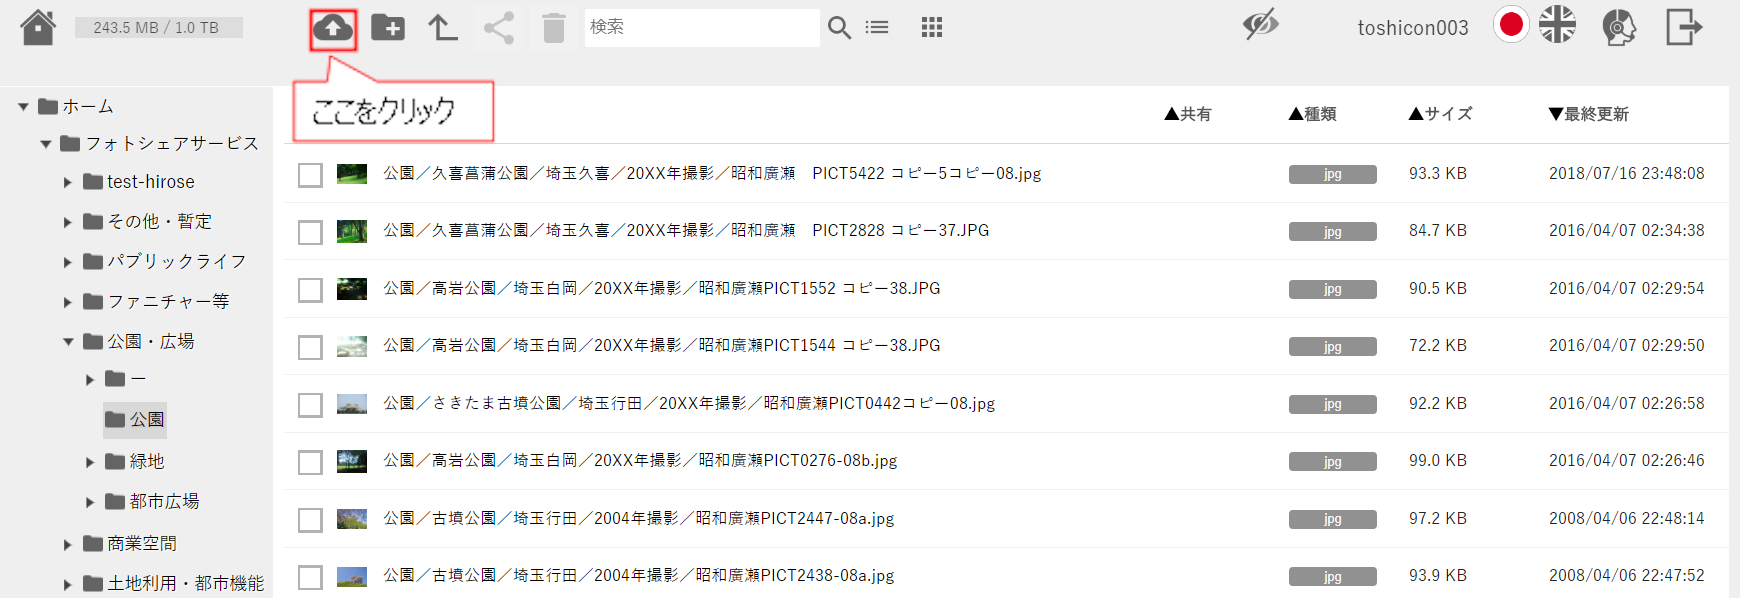1740x598 pixels.
Task: Click username toshicon003
Action: (1413, 28)
